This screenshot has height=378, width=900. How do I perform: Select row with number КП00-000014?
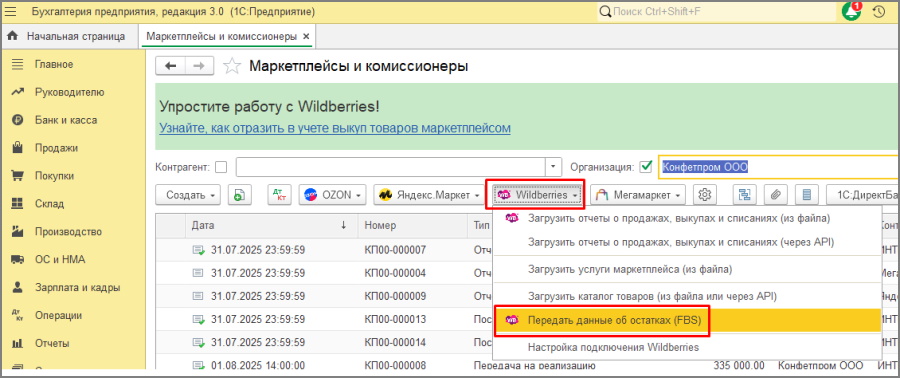[x=395, y=342]
